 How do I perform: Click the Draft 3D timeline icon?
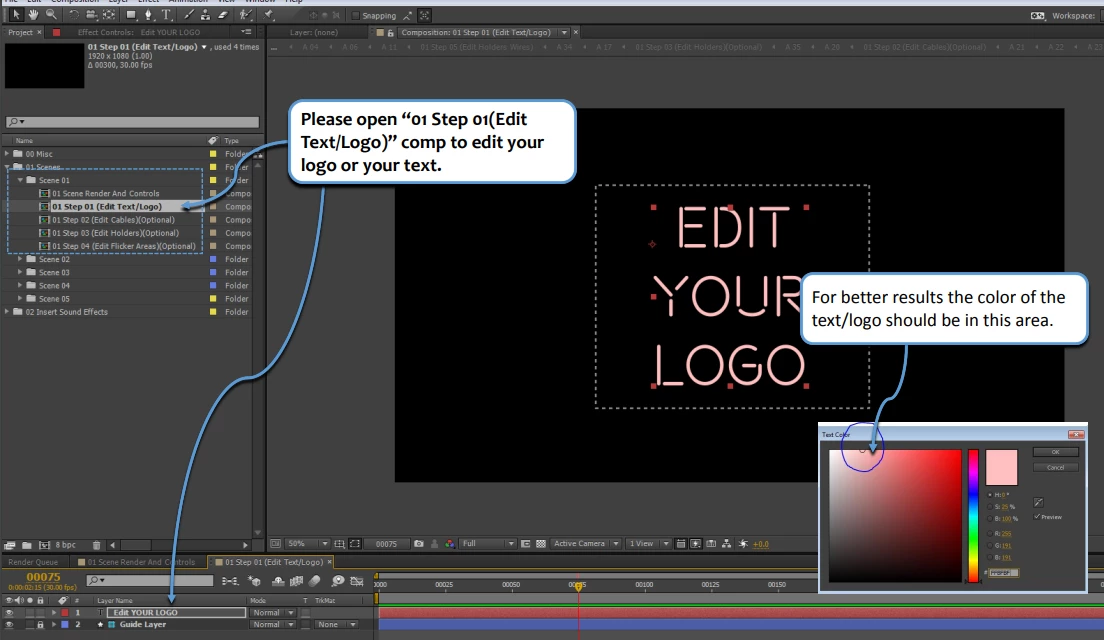coord(255,581)
